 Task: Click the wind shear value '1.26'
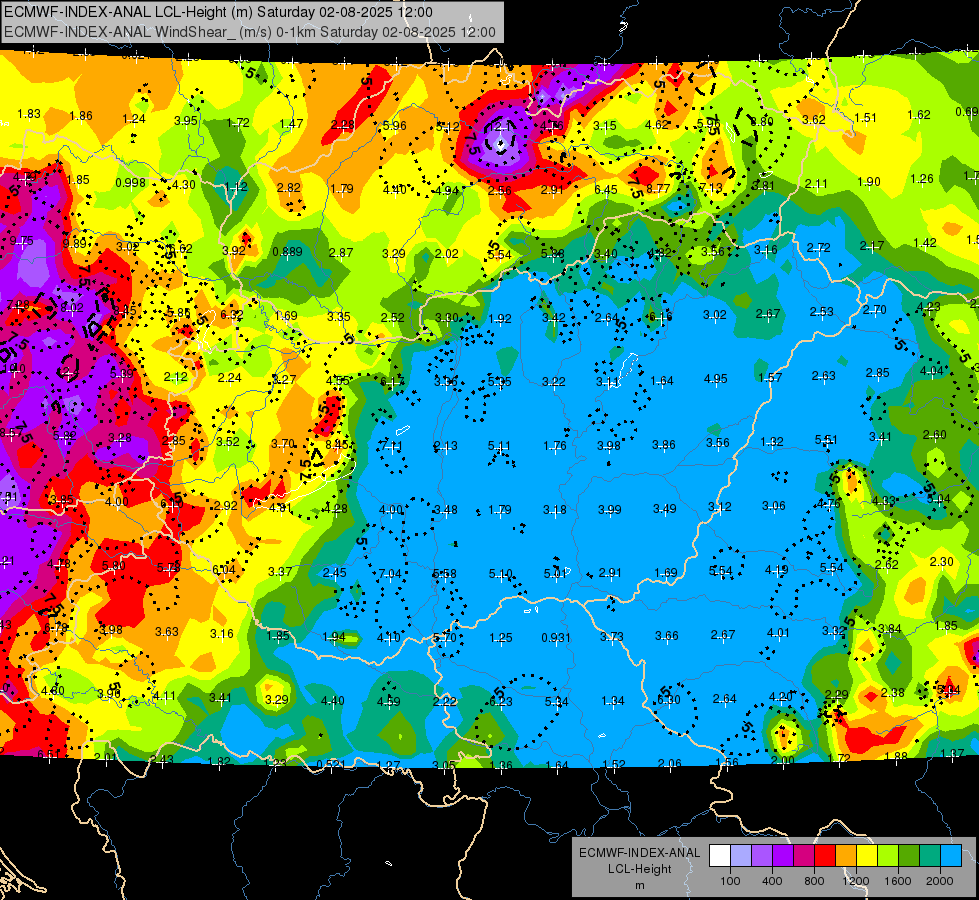pyautogui.click(x=922, y=179)
